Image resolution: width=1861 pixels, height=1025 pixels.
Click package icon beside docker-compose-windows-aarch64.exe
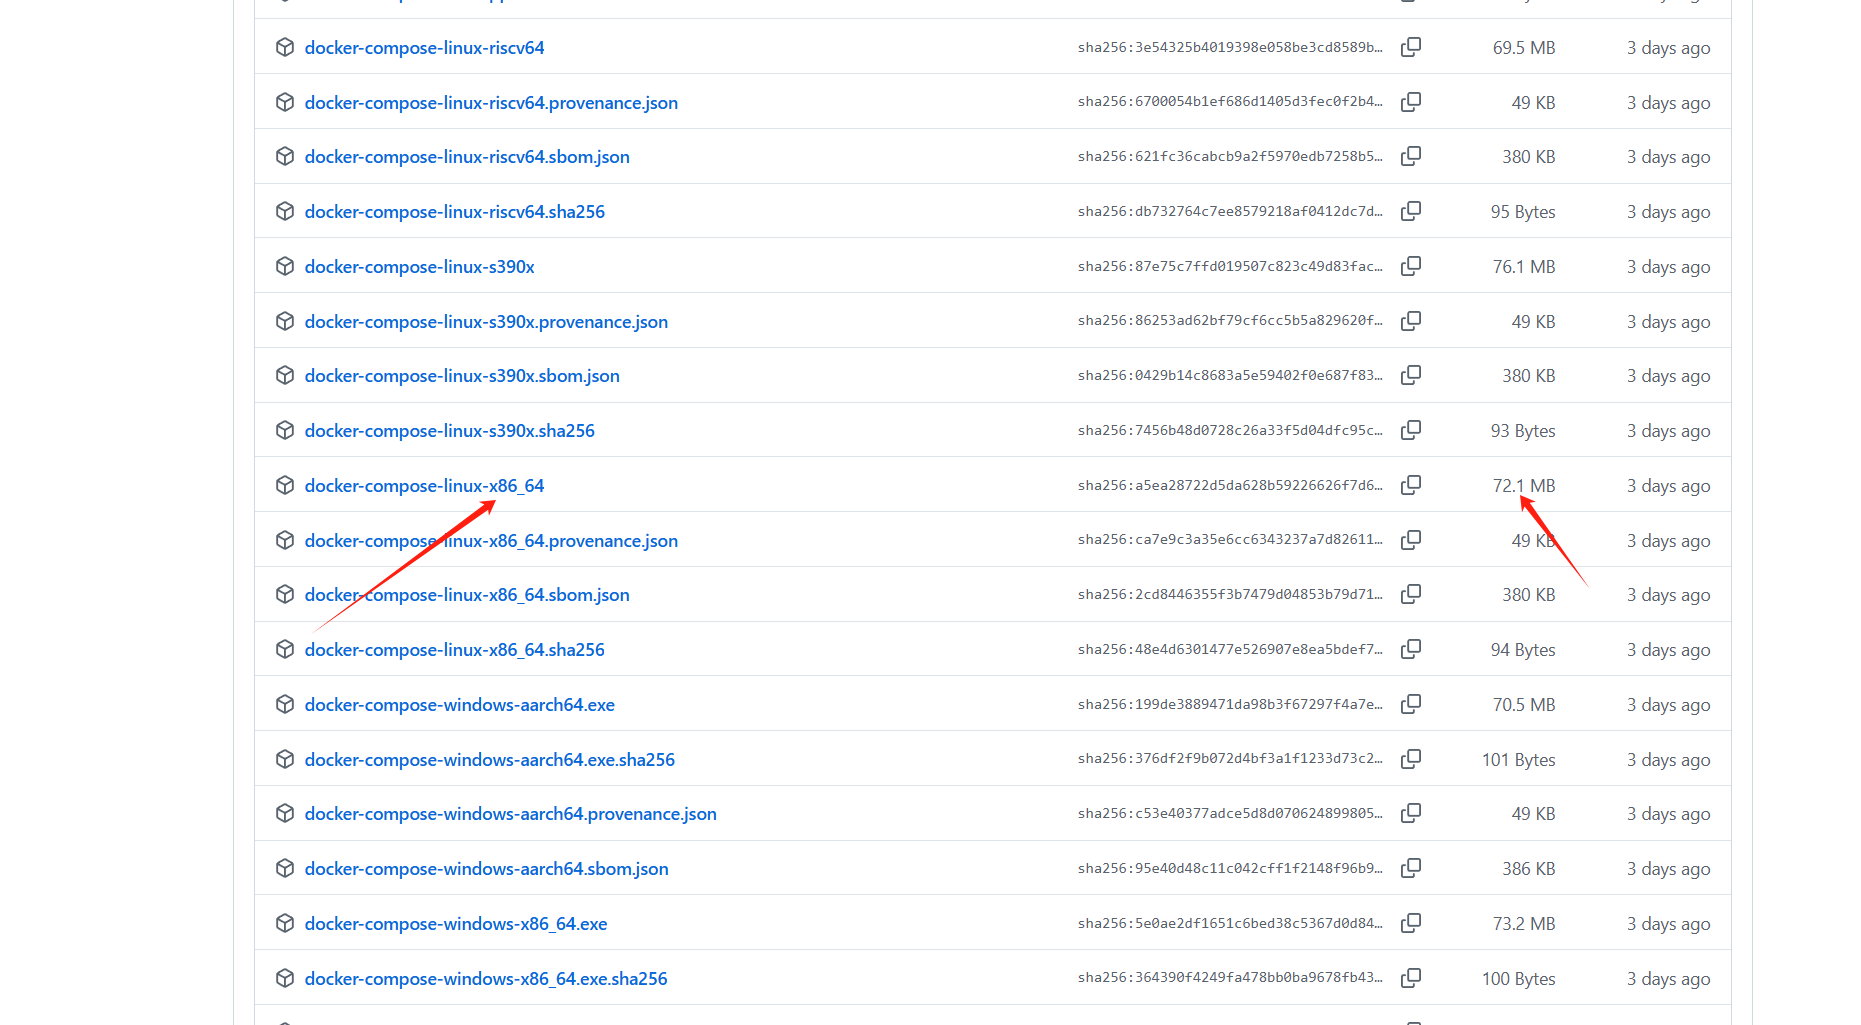coord(285,704)
